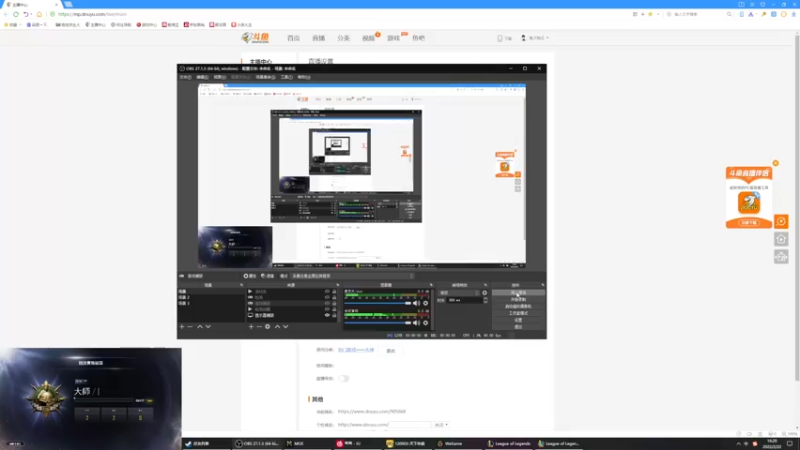The width and height of the screenshot is (800, 450).
Task: Expand the fourth source group triangle
Action: pos(250,309)
